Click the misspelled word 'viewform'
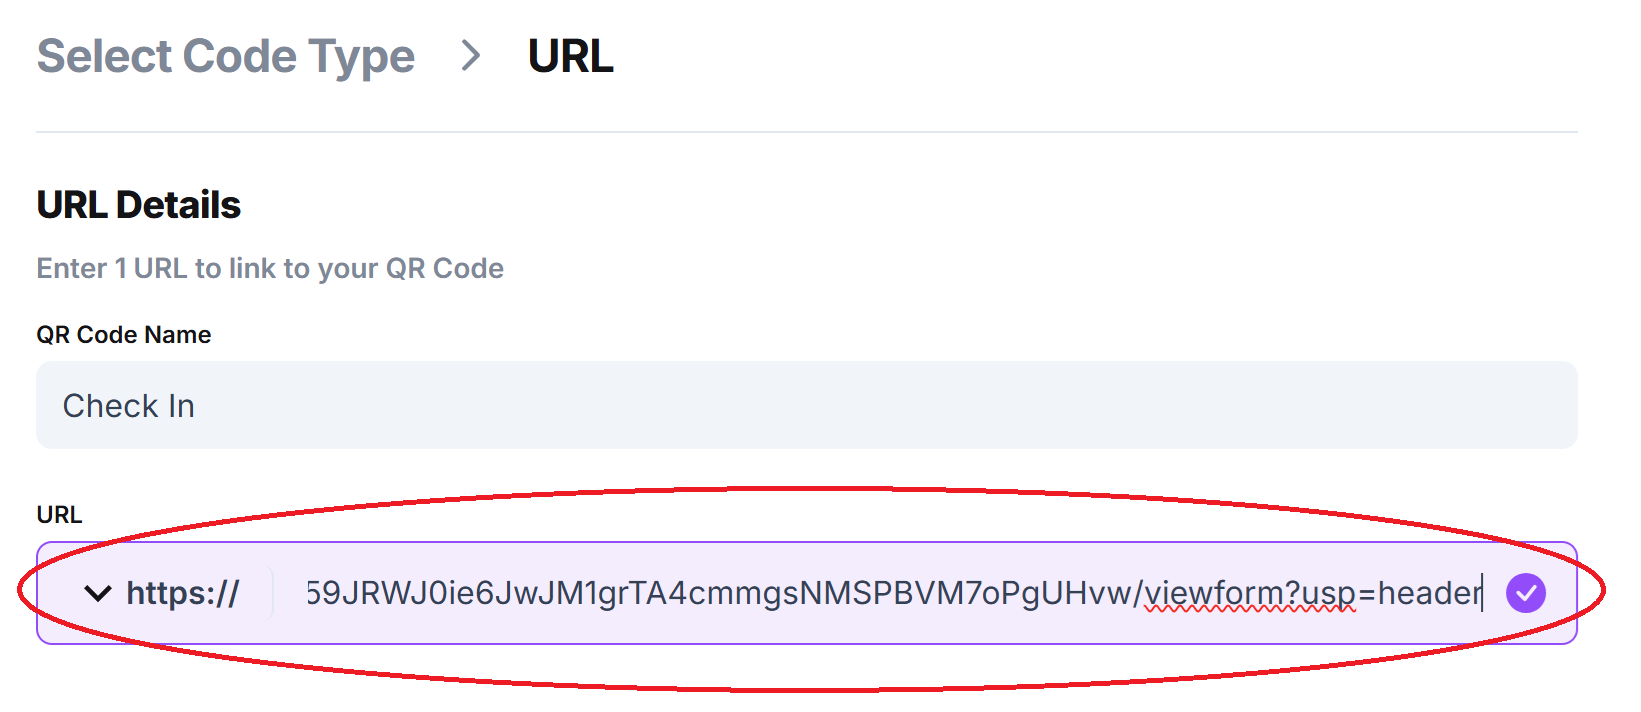This screenshot has width=1641, height=712. tap(1208, 593)
